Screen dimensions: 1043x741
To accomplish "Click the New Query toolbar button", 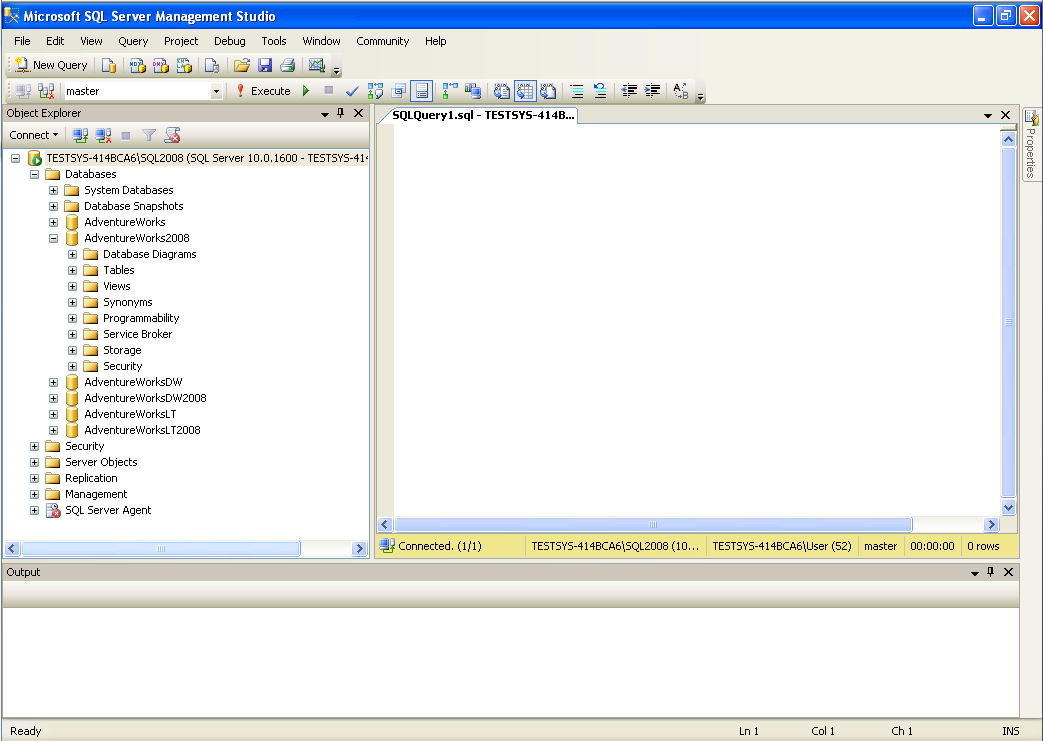I will 52,65.
